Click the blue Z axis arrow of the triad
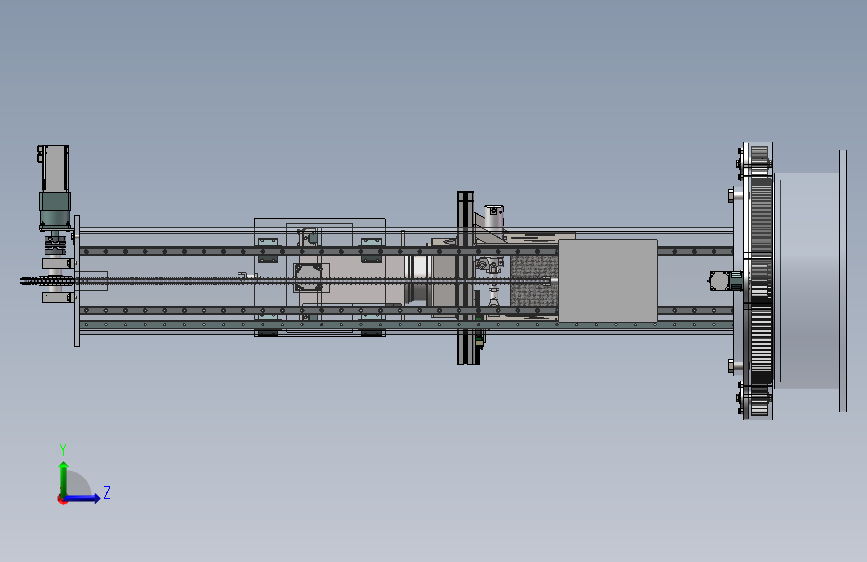867x562 pixels. pos(83,498)
